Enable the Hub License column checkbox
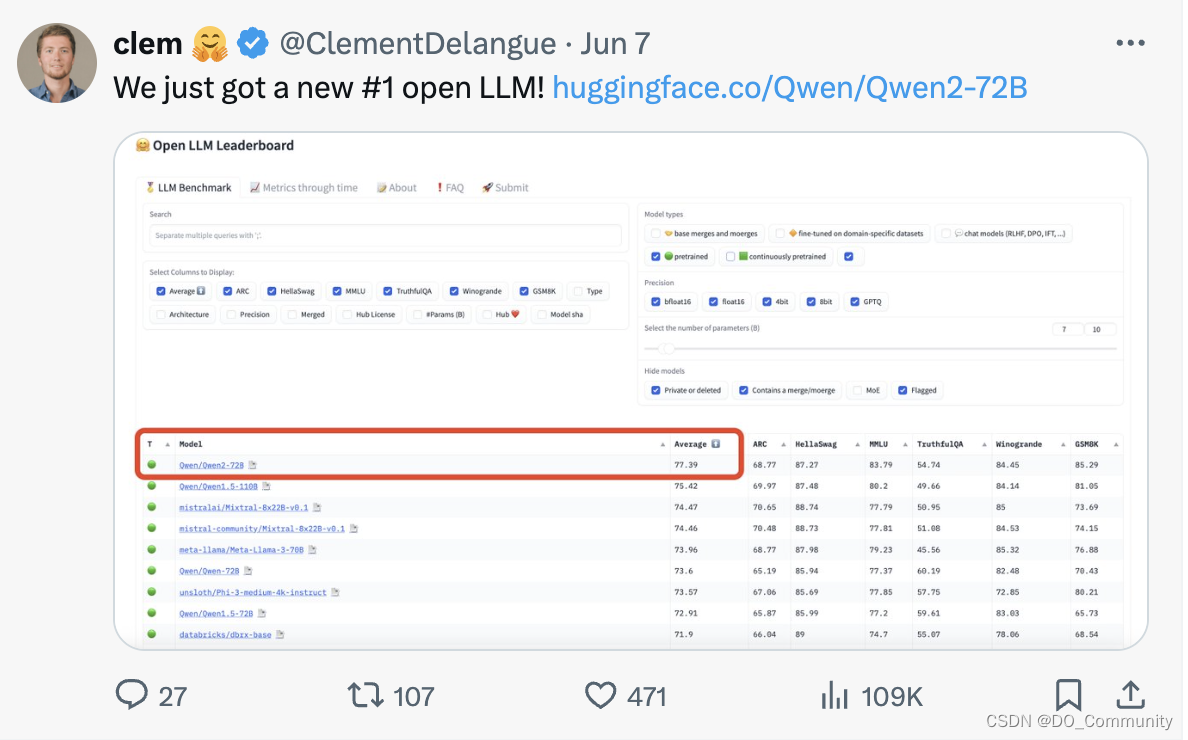 347,314
